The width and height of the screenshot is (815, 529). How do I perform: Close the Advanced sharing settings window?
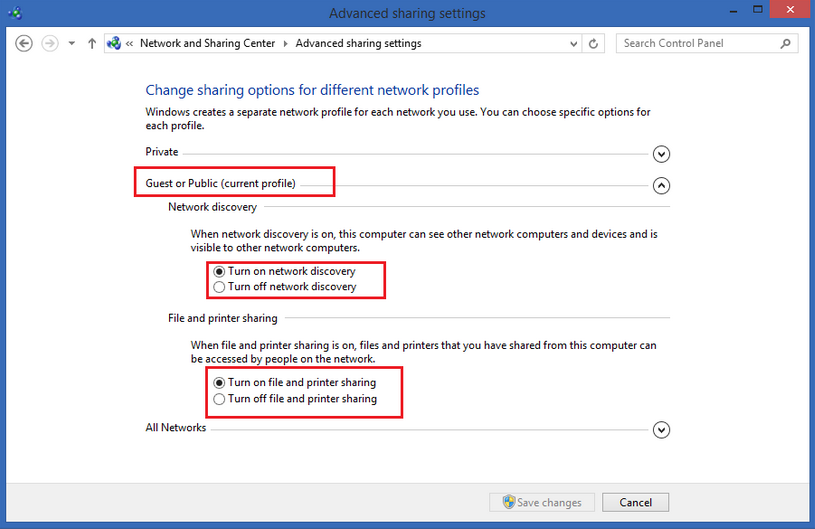tap(790, 10)
